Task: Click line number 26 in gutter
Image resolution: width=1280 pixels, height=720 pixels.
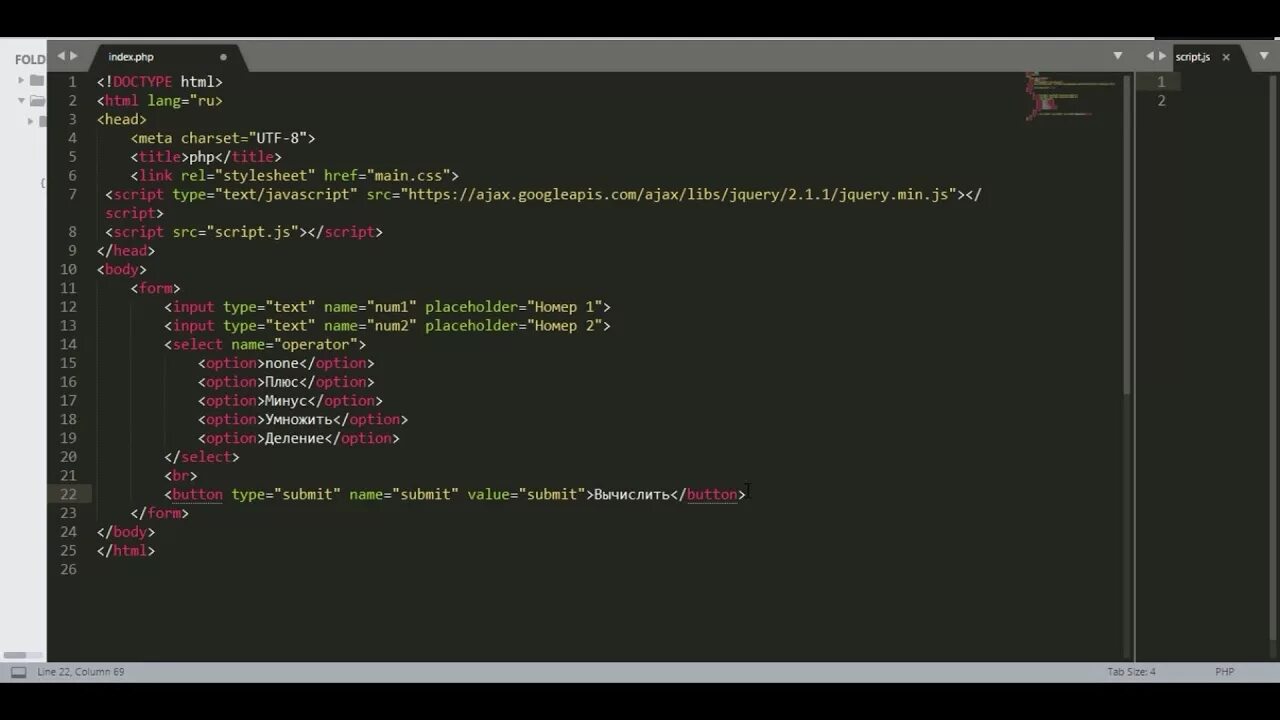Action: pyautogui.click(x=68, y=570)
